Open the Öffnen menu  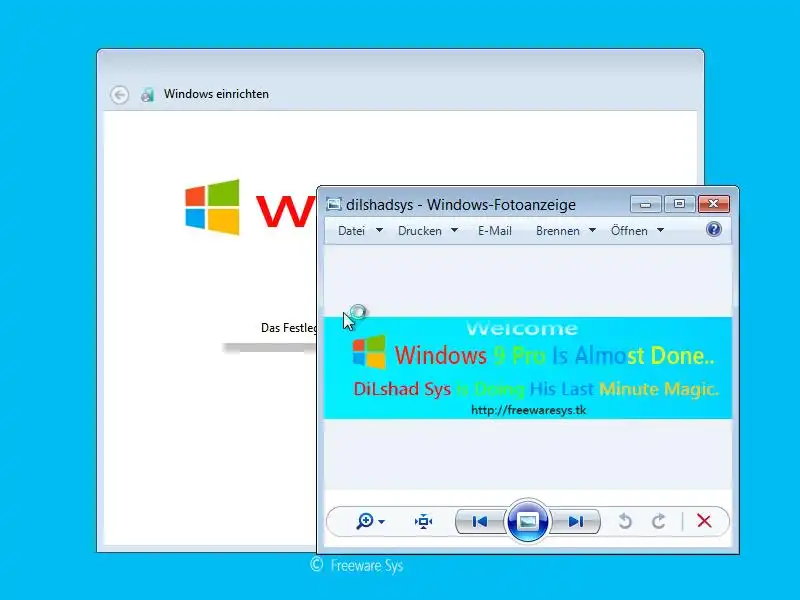tap(629, 231)
